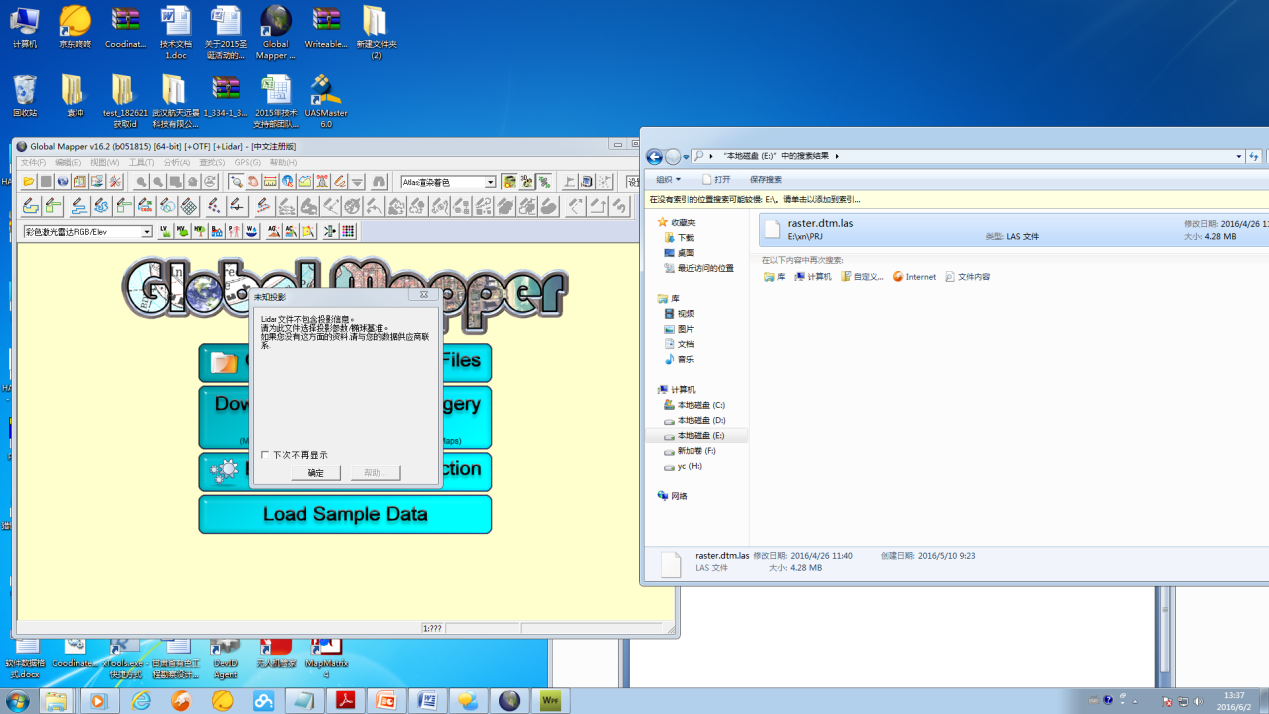This screenshot has width=1269, height=714.
Task: Click 打开 in the Explorer toolbar
Action: [716, 179]
